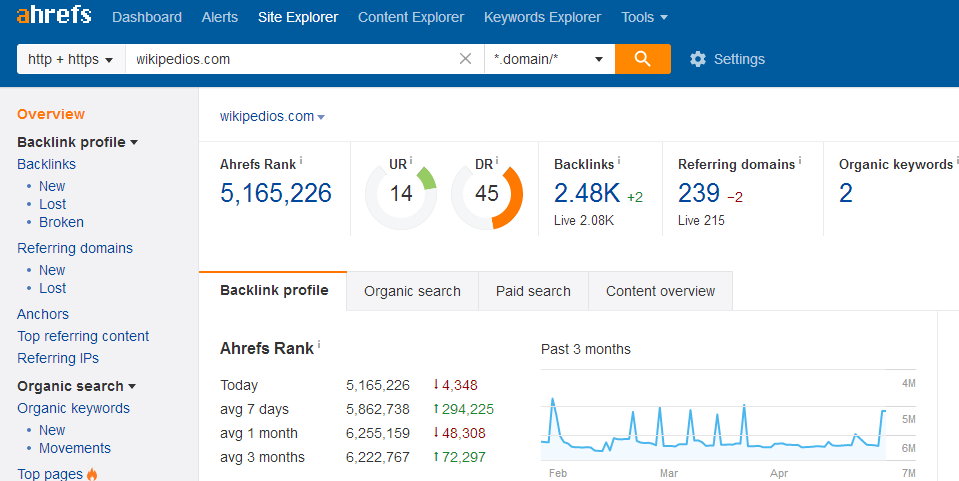Click the info icon next to UR
Screen dimensions: 959x481
(x=410, y=160)
